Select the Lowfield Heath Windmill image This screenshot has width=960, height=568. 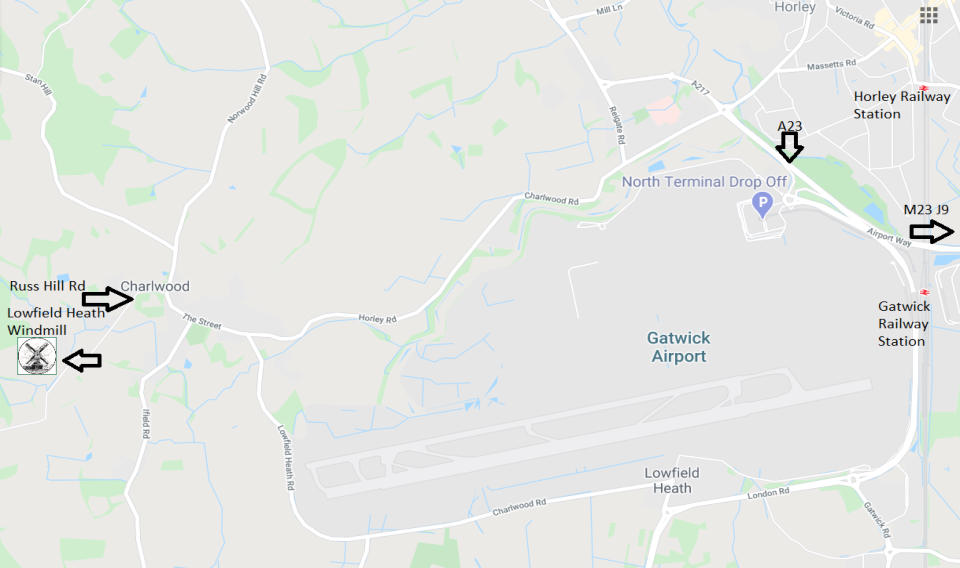pyautogui.click(x=37, y=356)
